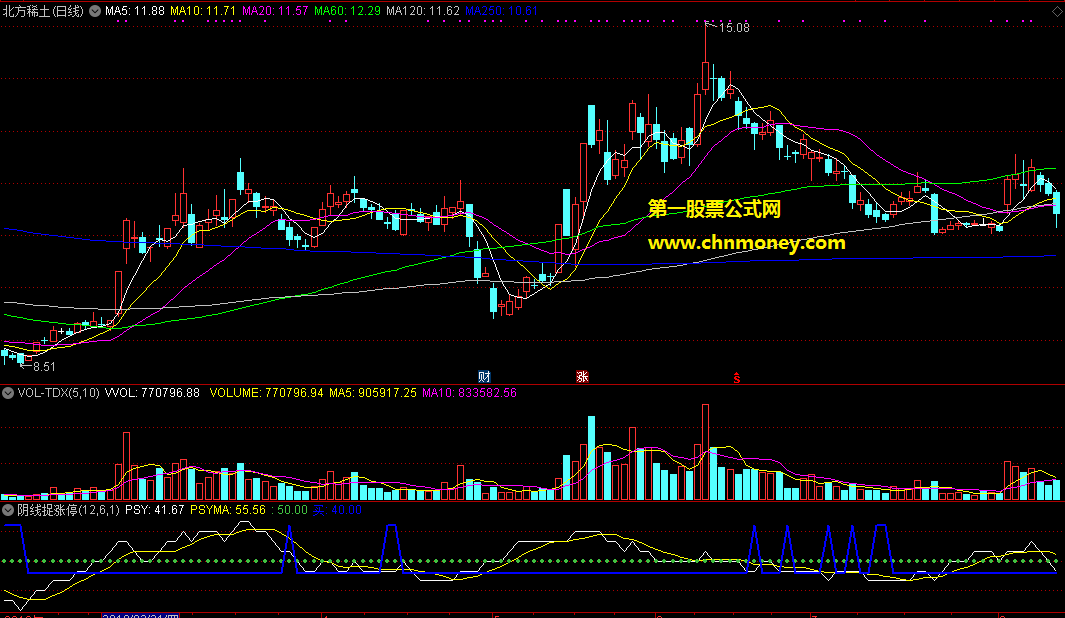The width and height of the screenshot is (1065, 618).
Task: Click the 15.08 high price label
Action: click(734, 28)
